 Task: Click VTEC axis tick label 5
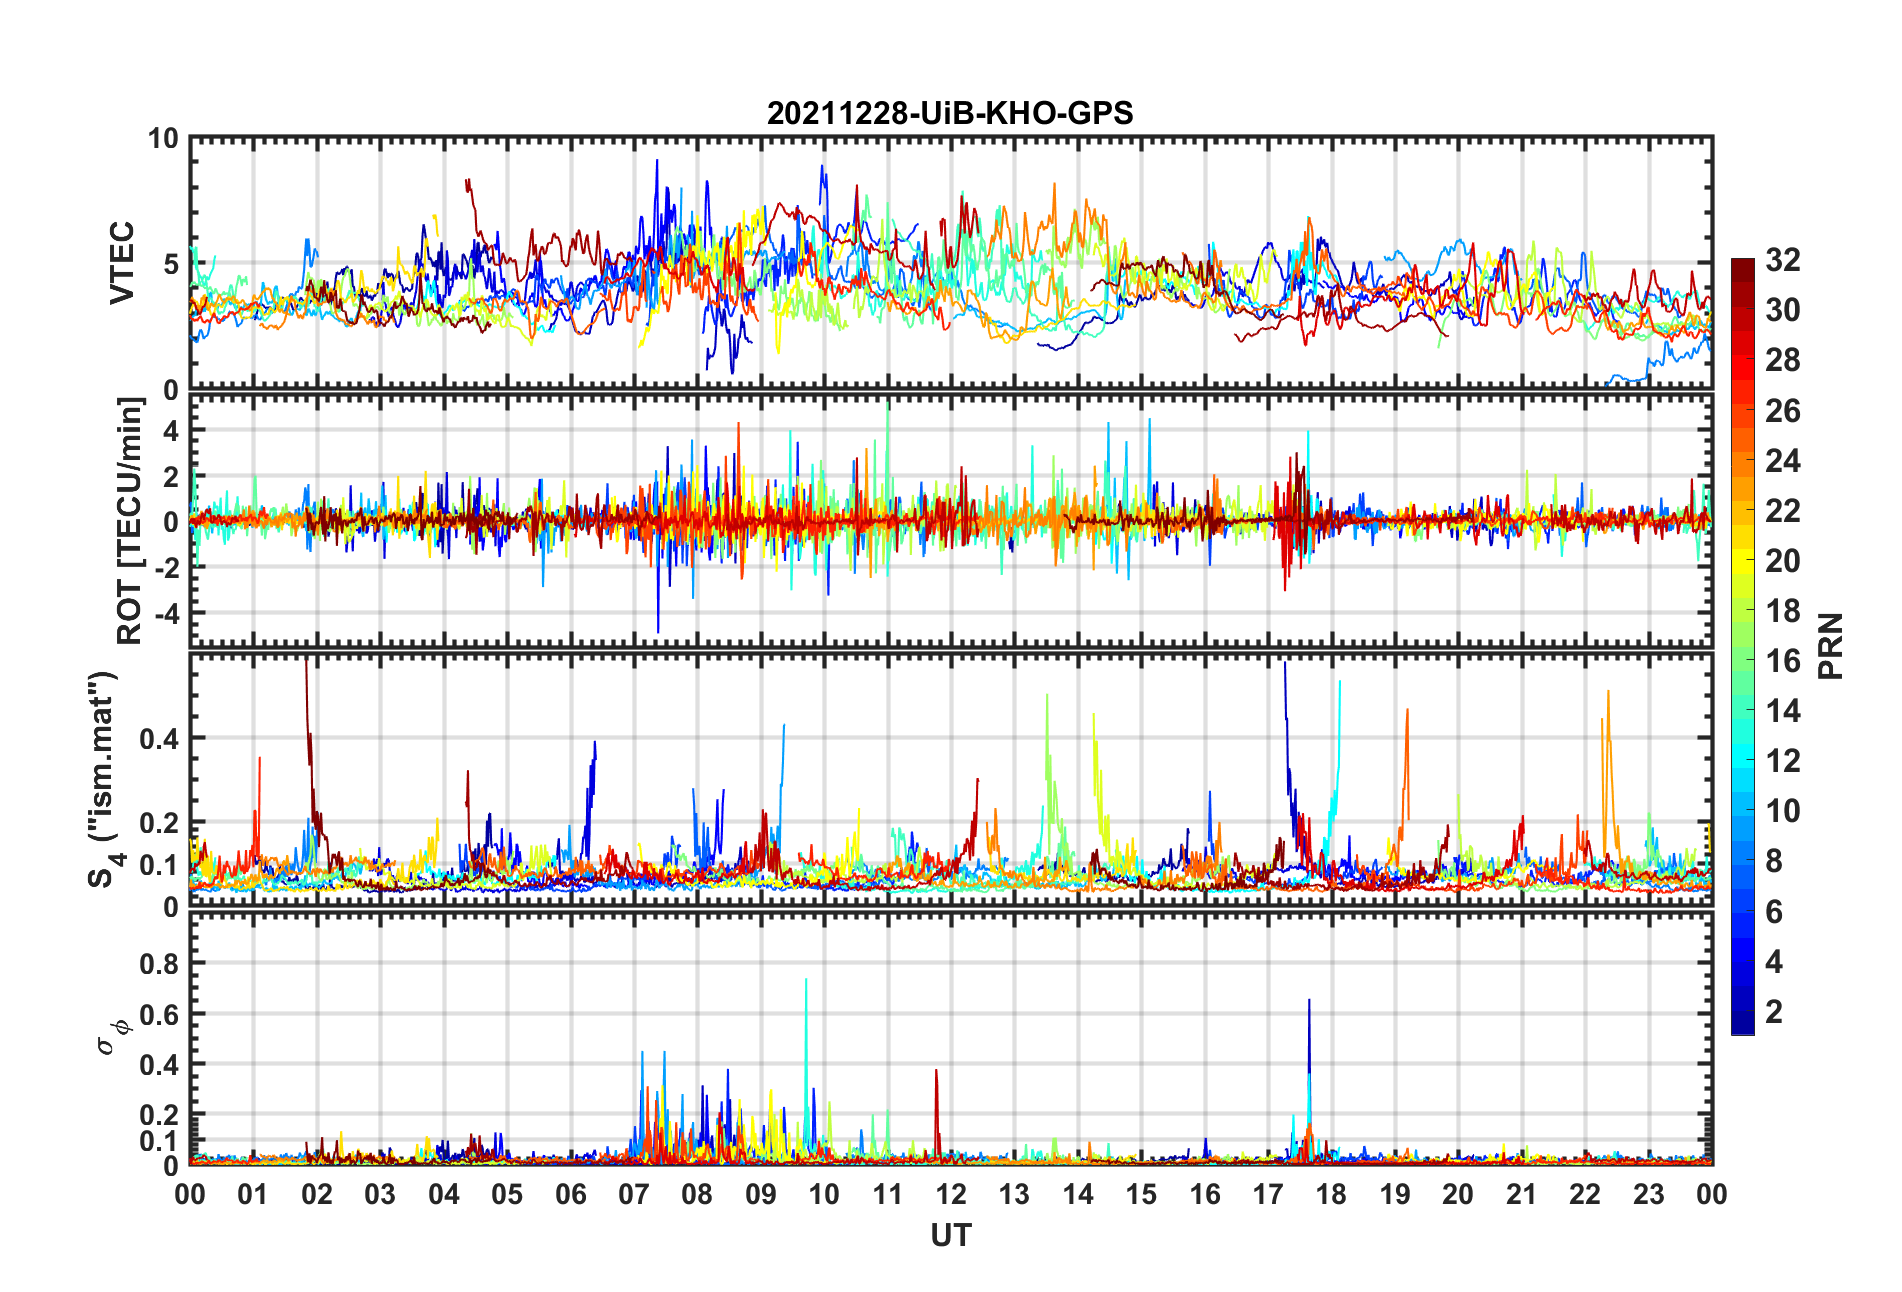[171, 264]
